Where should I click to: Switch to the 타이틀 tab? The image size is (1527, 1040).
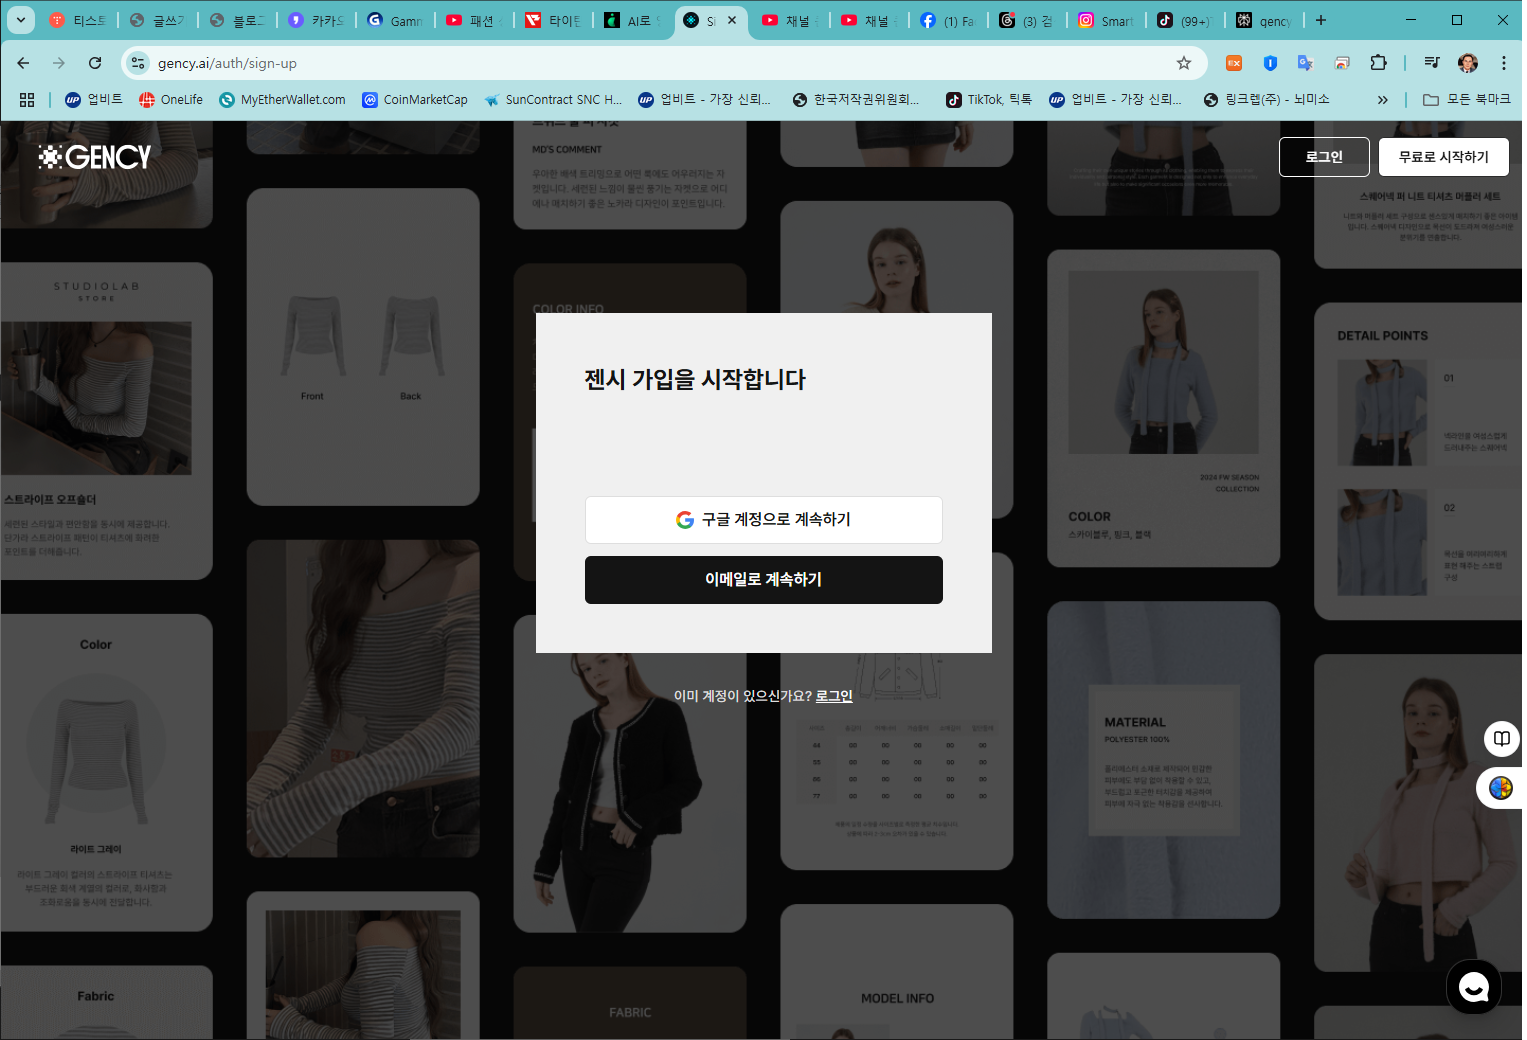point(555,20)
